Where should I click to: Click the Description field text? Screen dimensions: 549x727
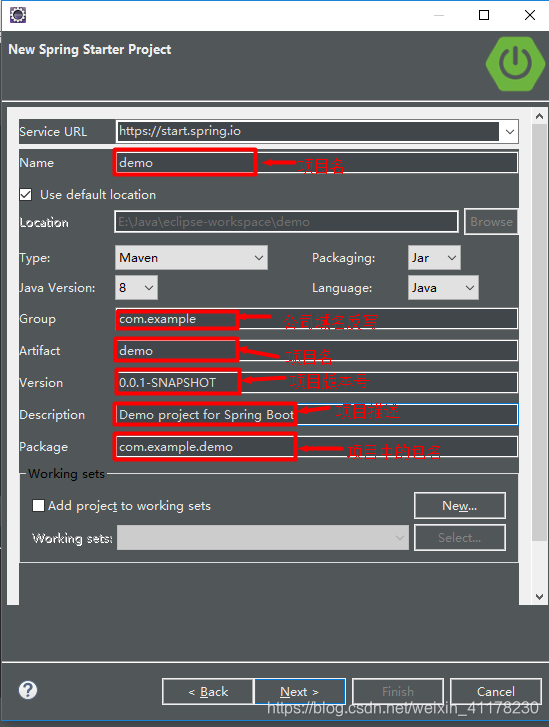tap(316, 415)
